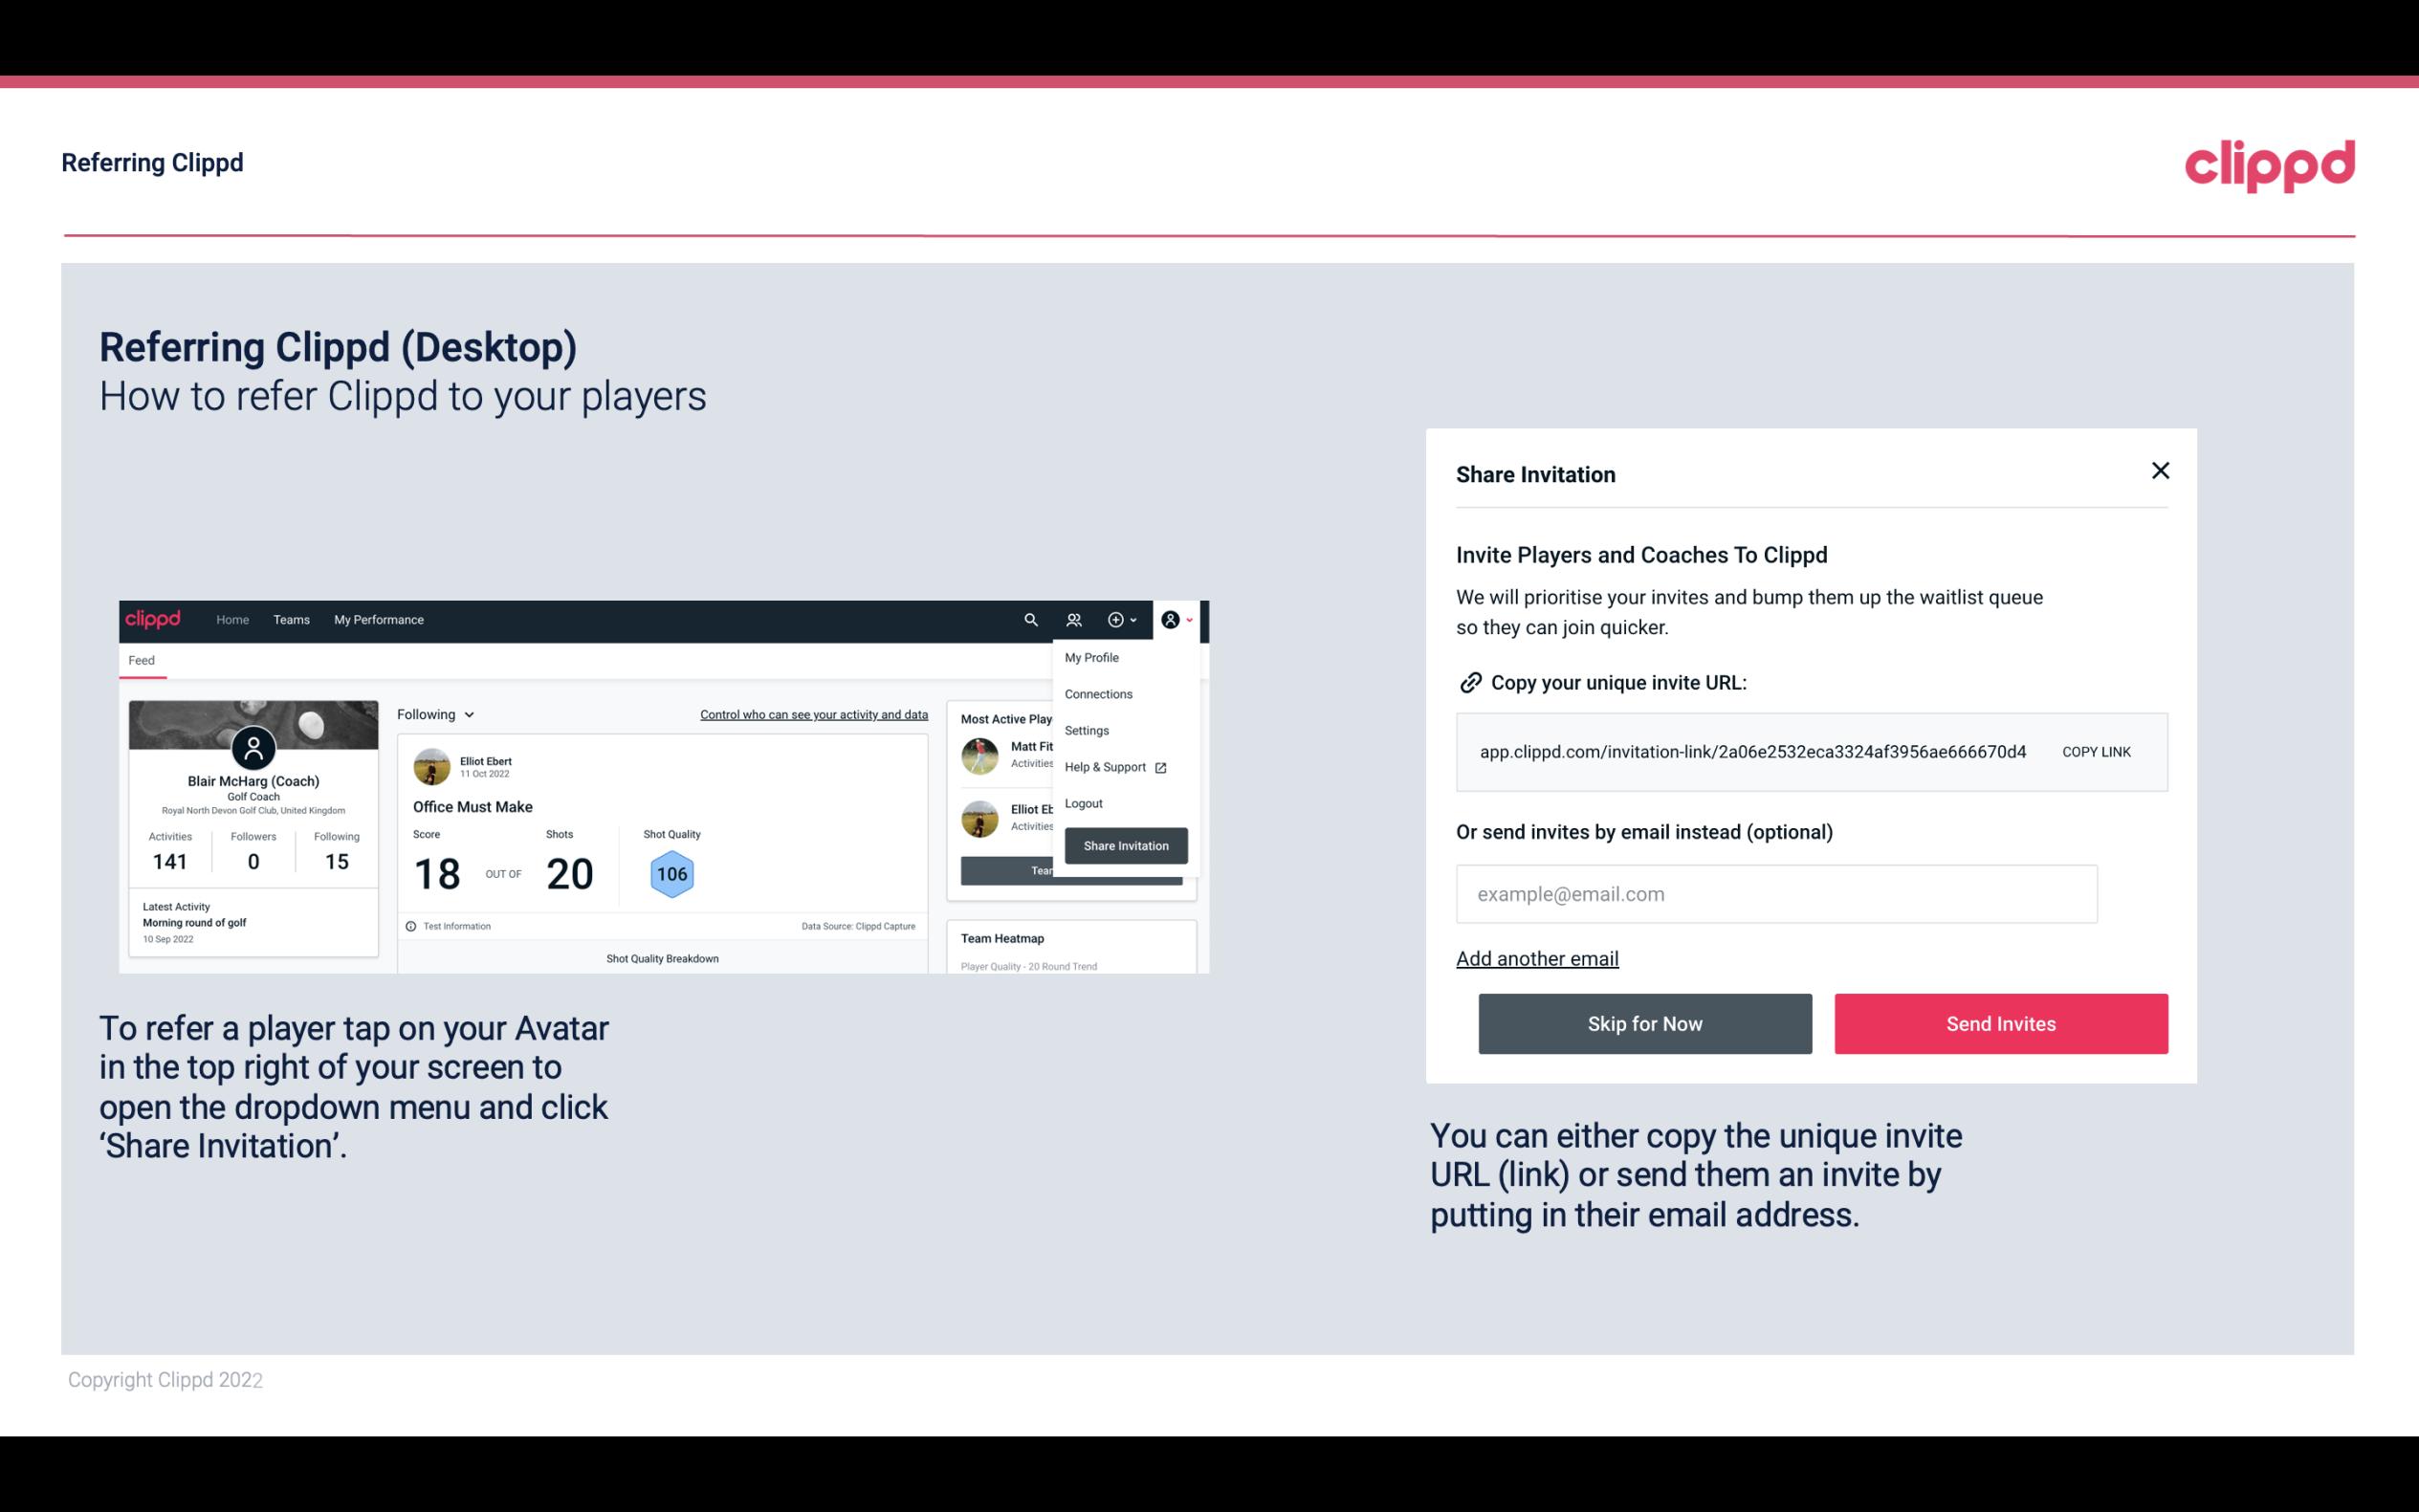Click Add another email link below input
The height and width of the screenshot is (1512, 2419).
(x=1536, y=958)
